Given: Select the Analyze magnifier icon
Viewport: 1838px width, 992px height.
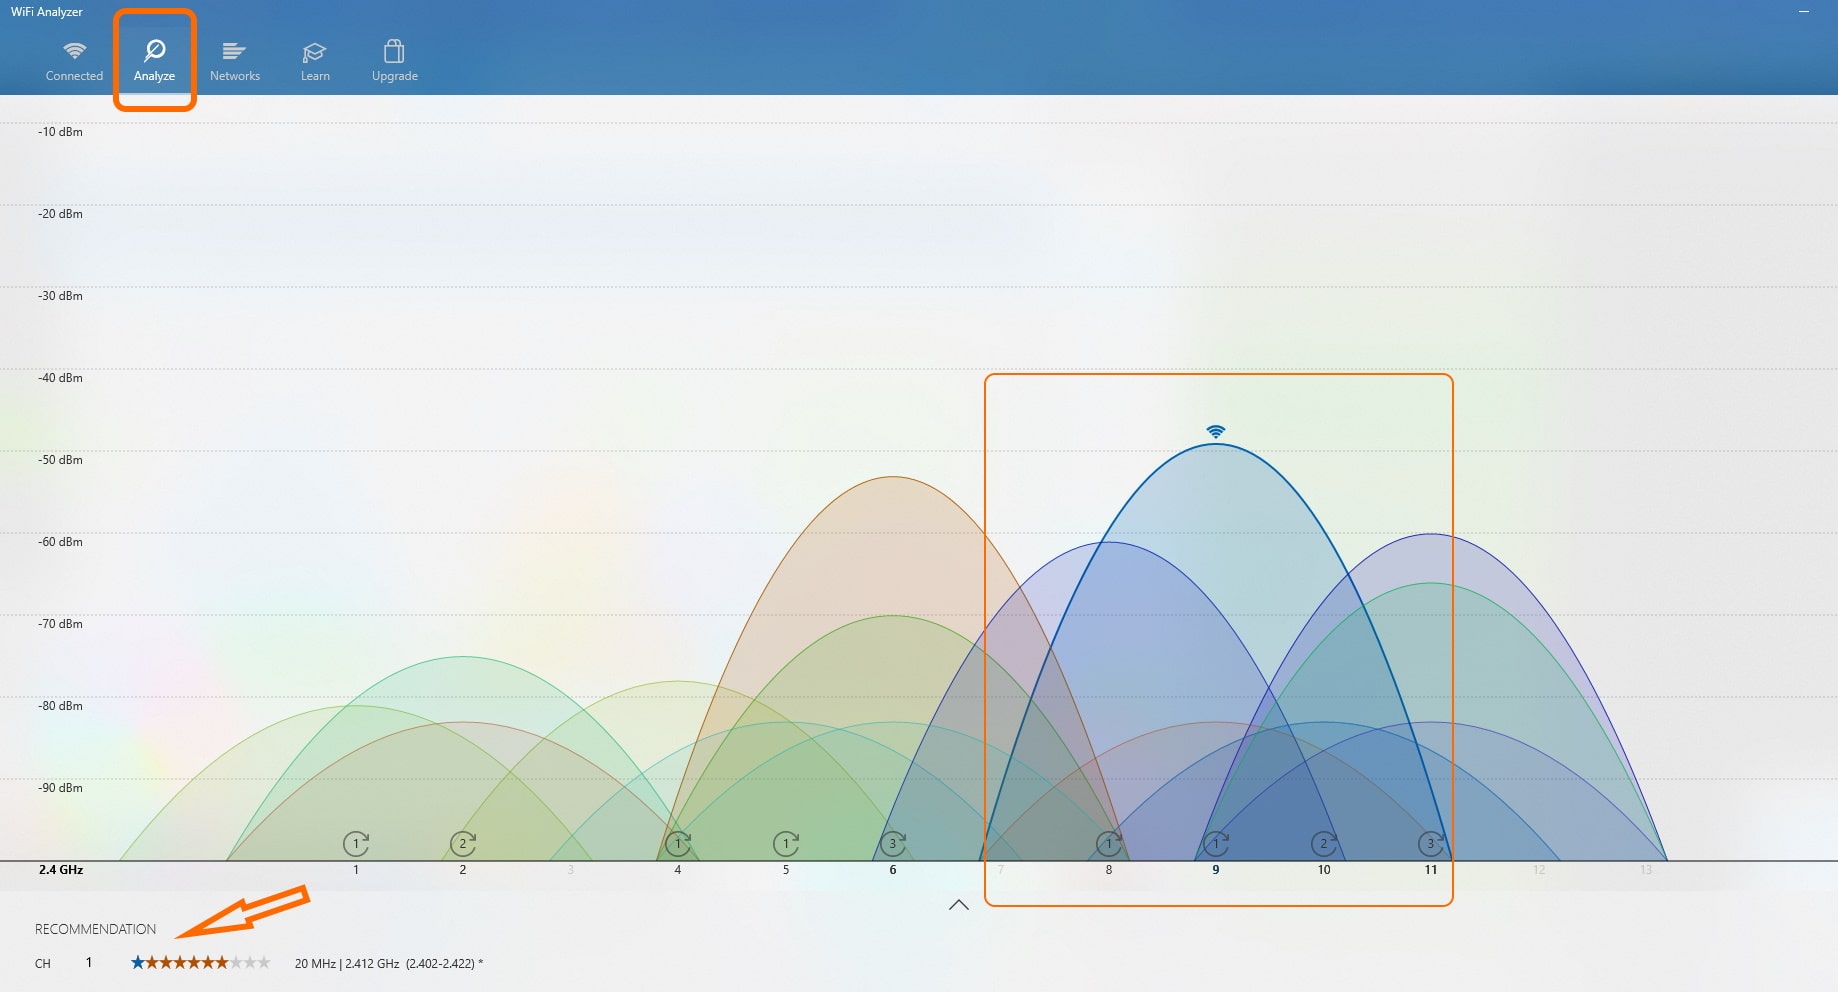Looking at the screenshot, I should tap(155, 48).
